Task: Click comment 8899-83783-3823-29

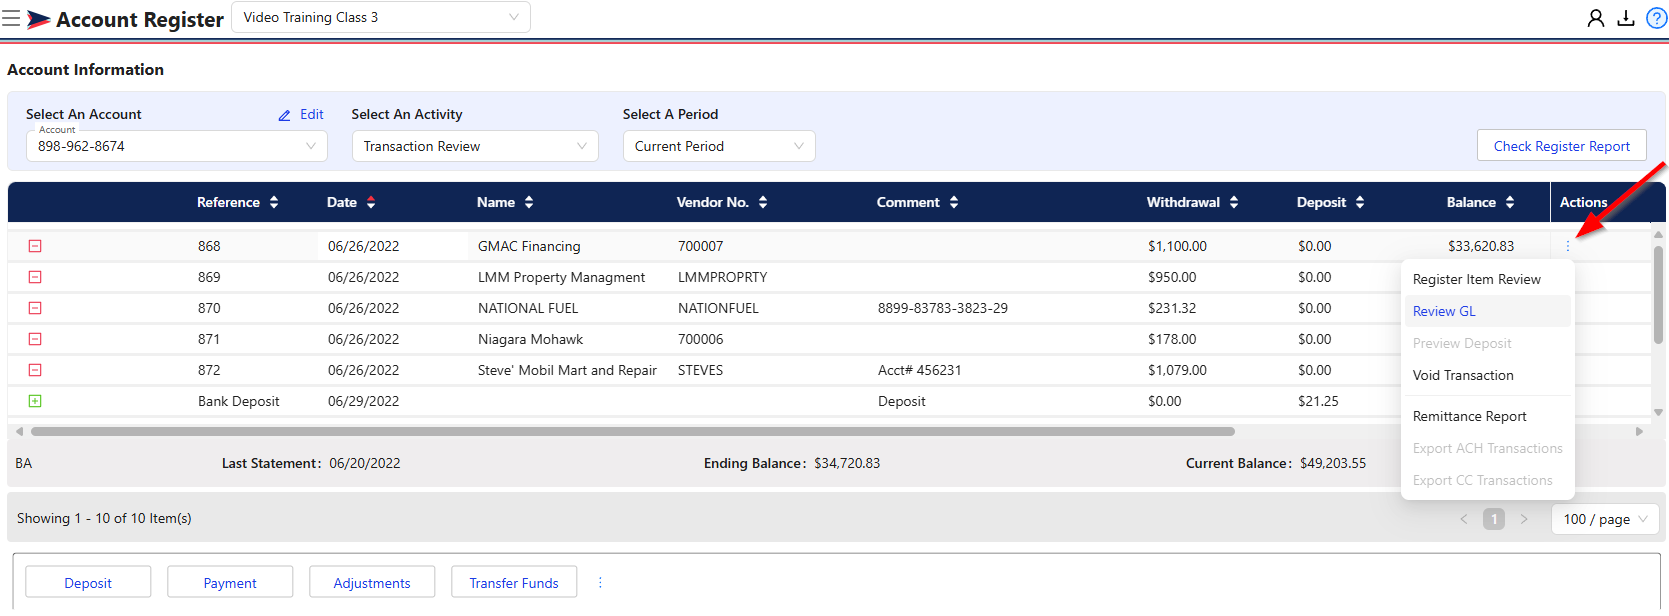Action: pos(943,308)
